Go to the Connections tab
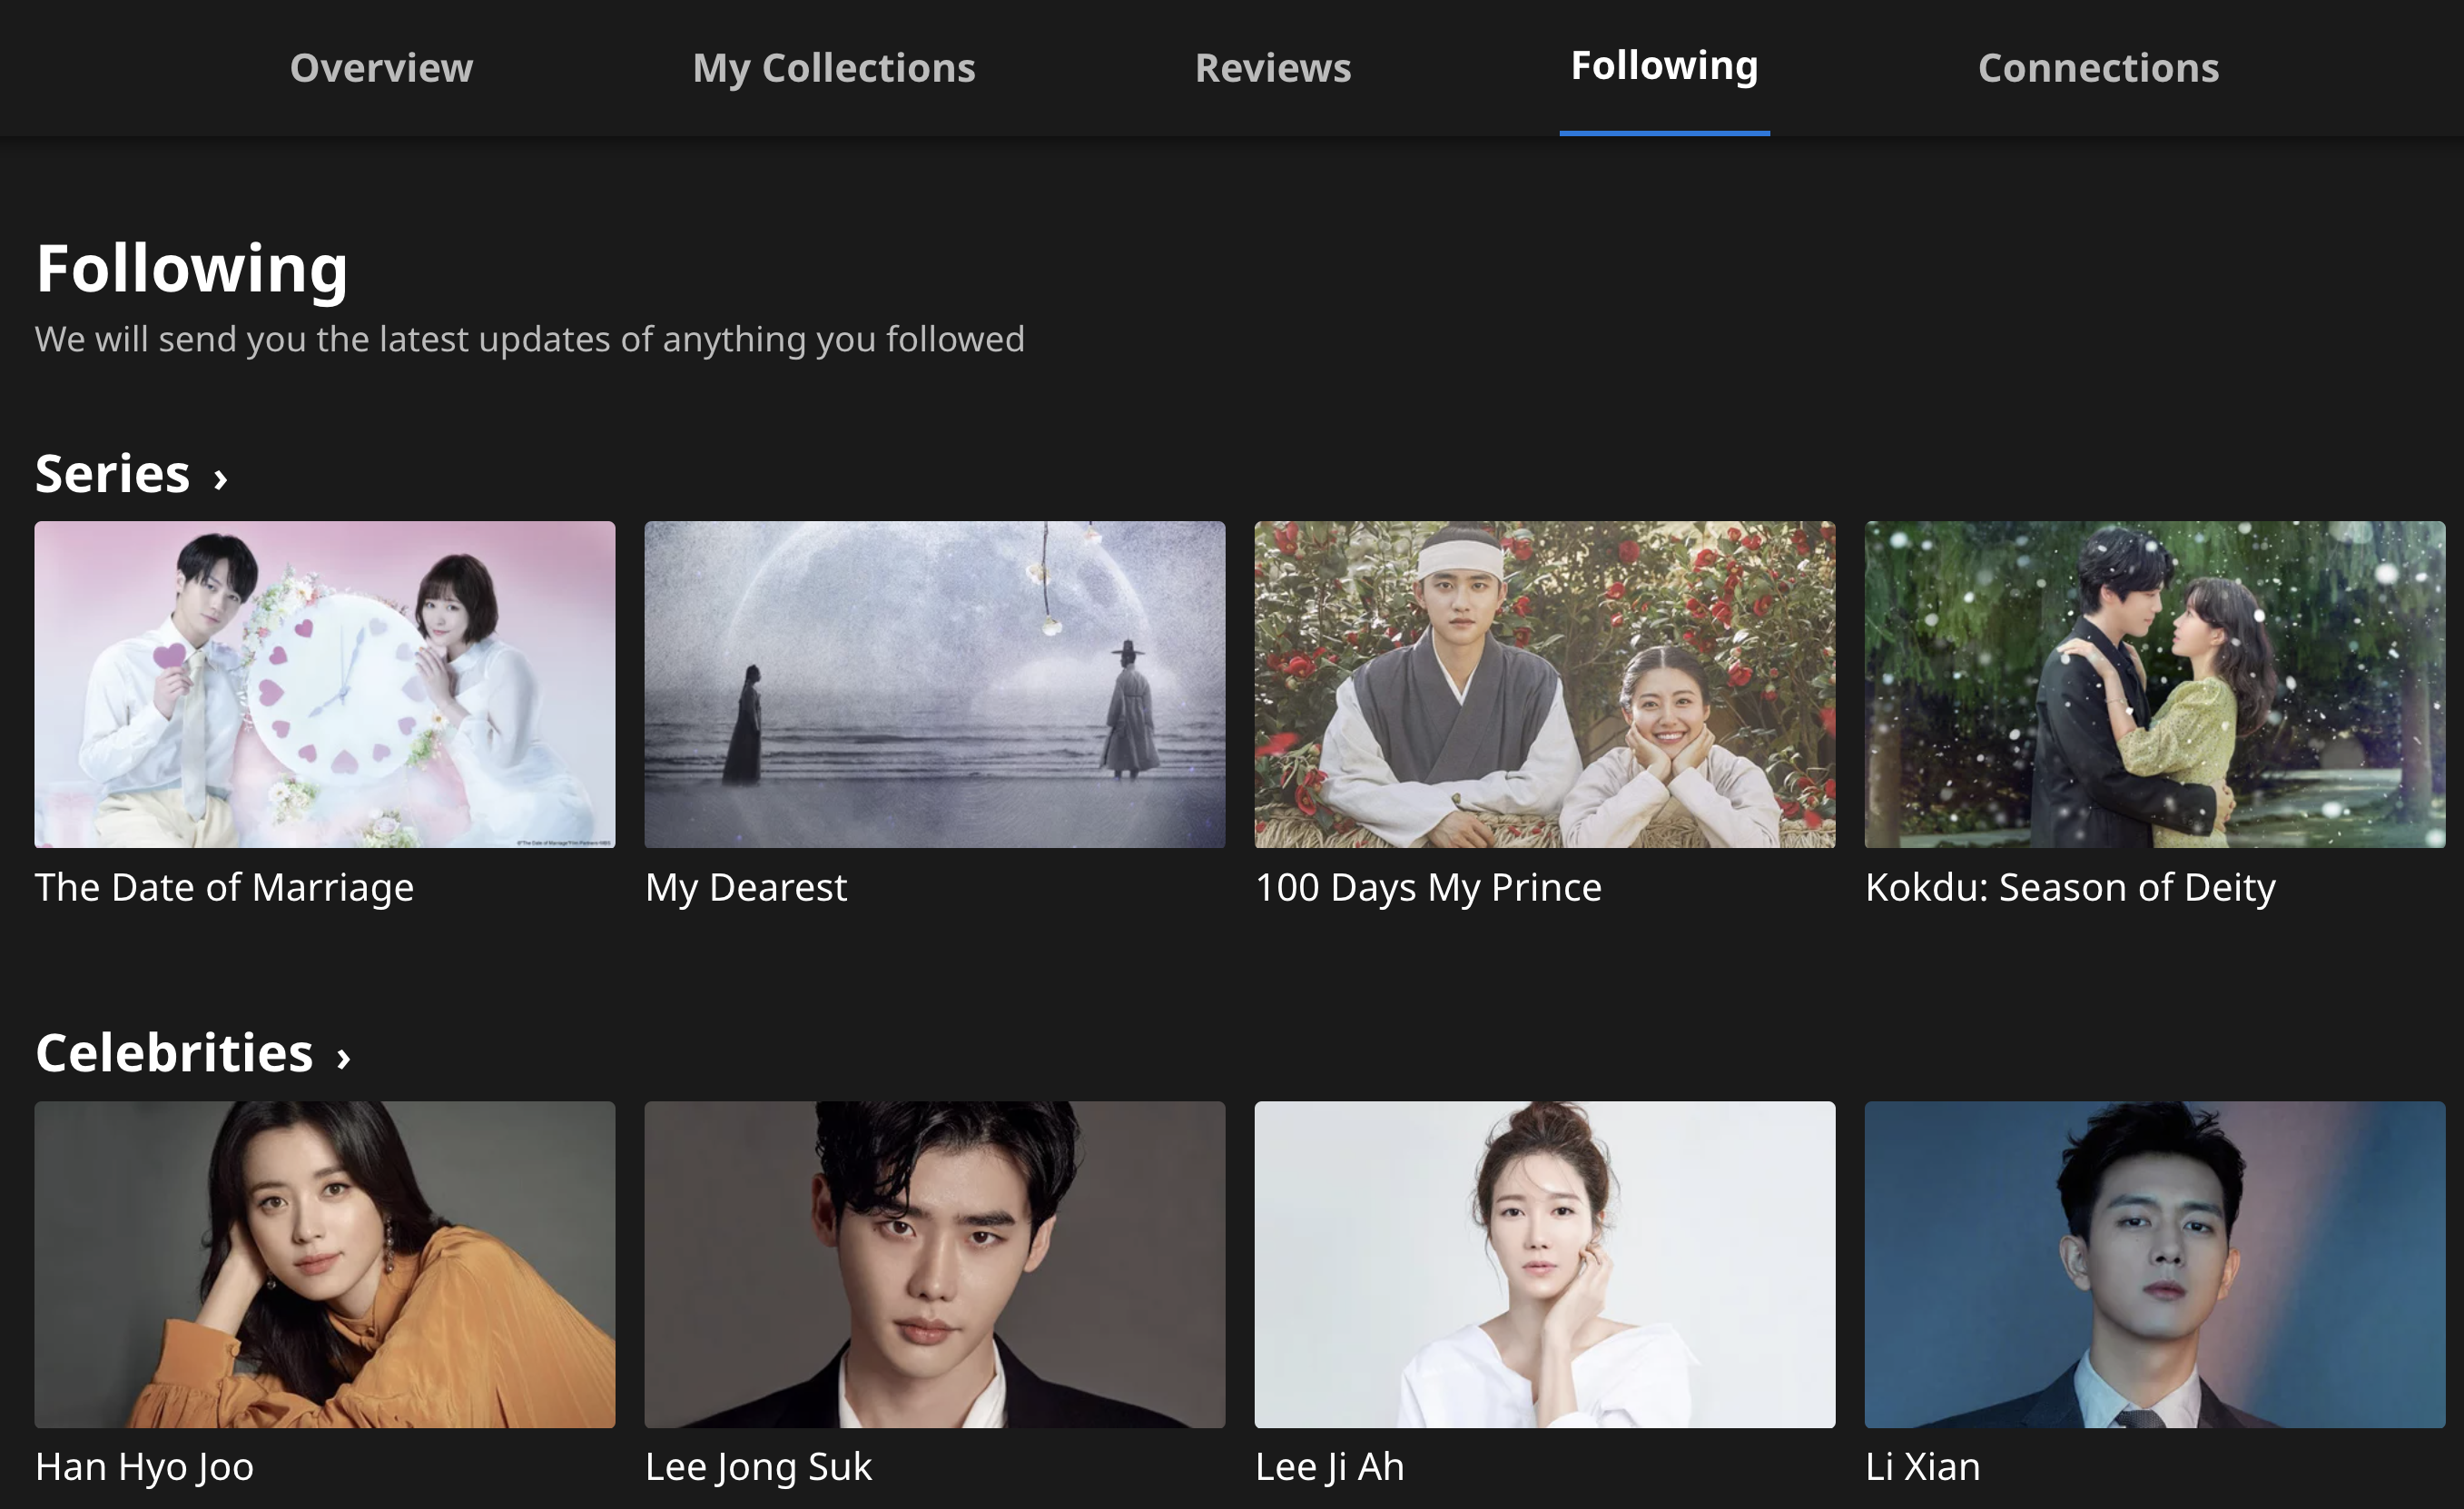 click(x=2098, y=68)
